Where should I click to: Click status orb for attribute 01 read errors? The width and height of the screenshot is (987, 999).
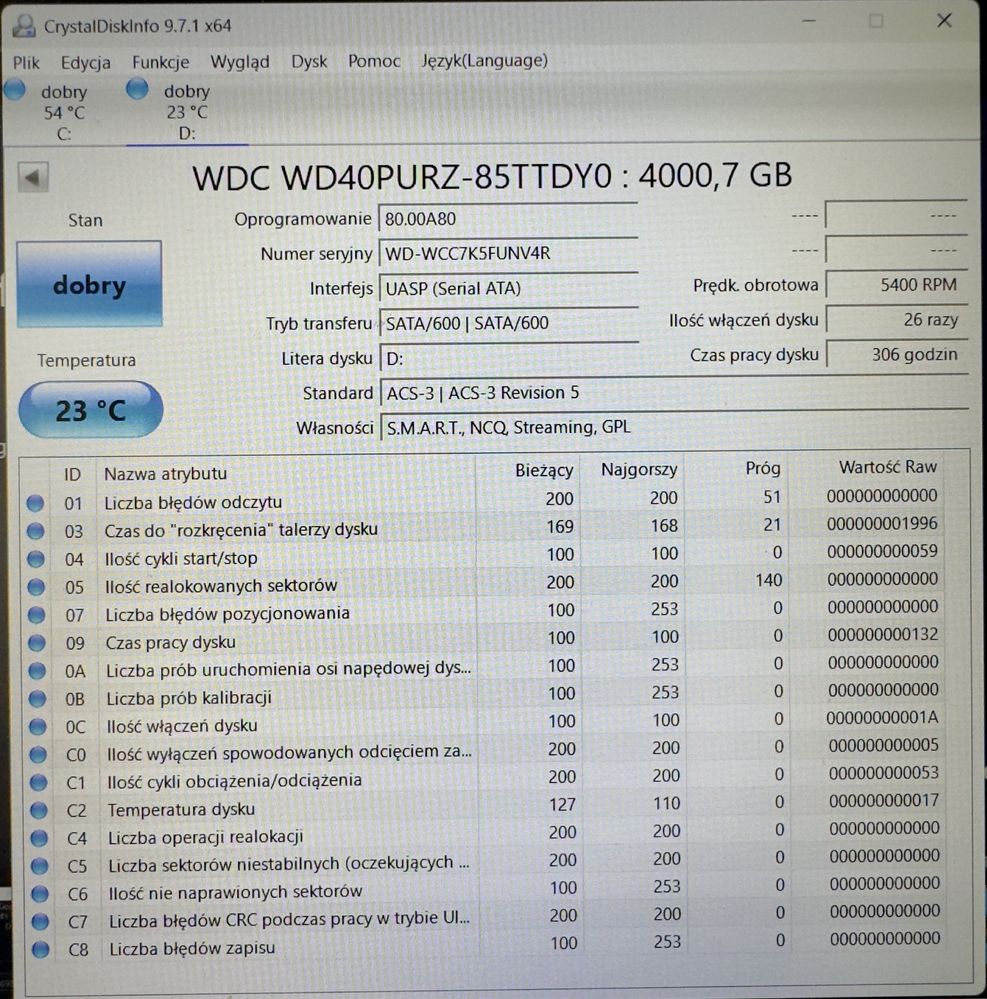(x=35, y=503)
